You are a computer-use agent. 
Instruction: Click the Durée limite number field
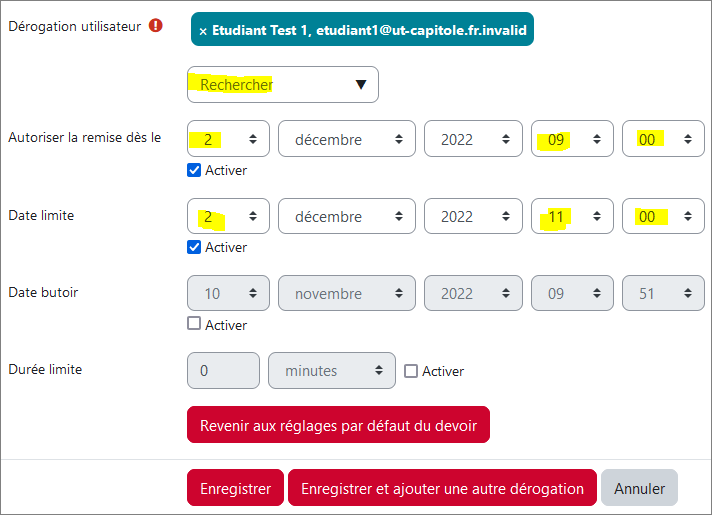223,371
